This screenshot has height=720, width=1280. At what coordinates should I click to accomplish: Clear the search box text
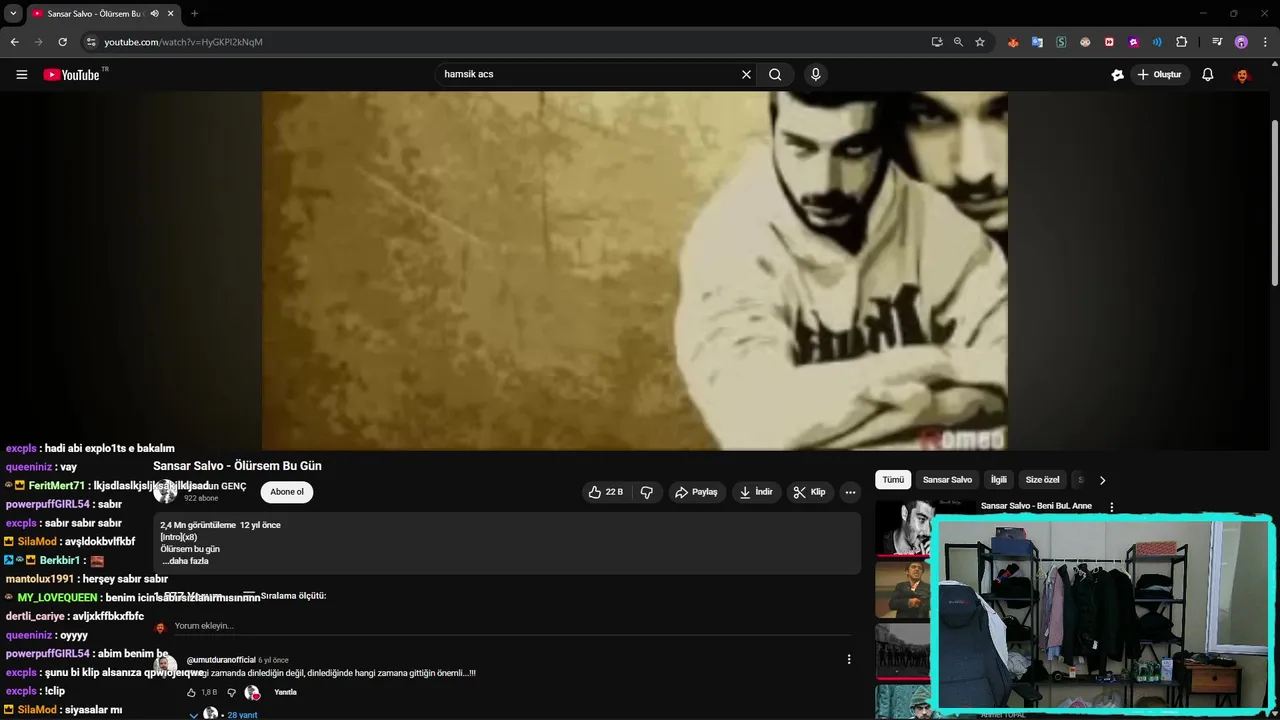pyautogui.click(x=746, y=74)
